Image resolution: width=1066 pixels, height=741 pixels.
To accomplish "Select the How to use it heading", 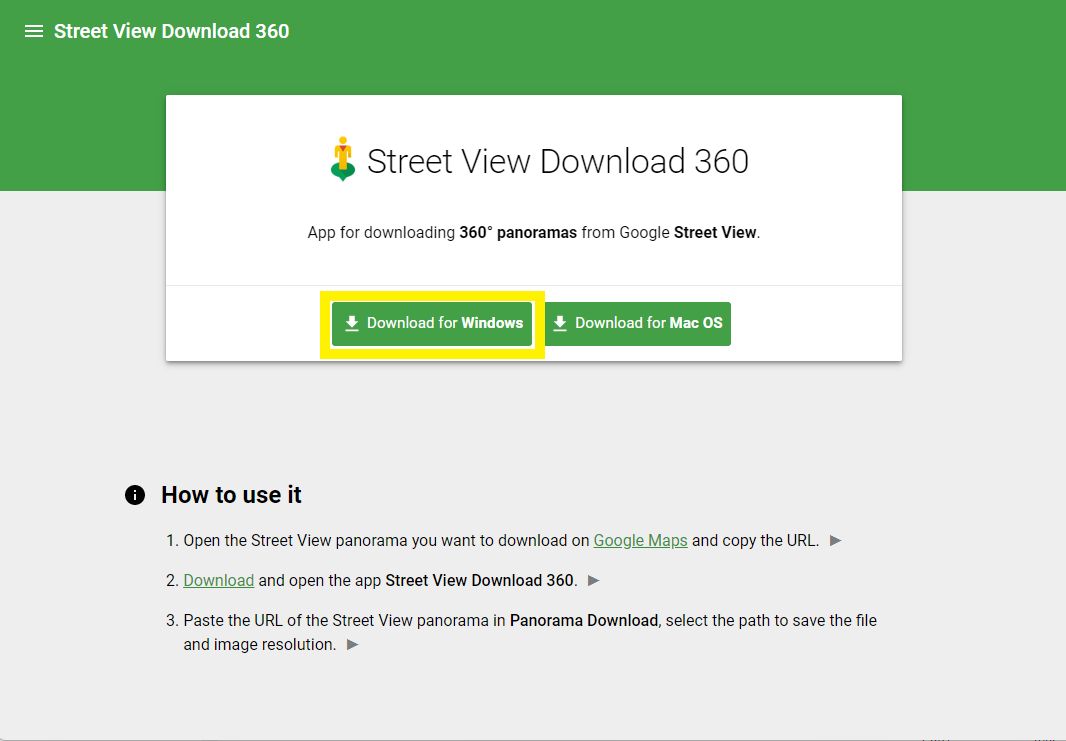I will point(231,495).
